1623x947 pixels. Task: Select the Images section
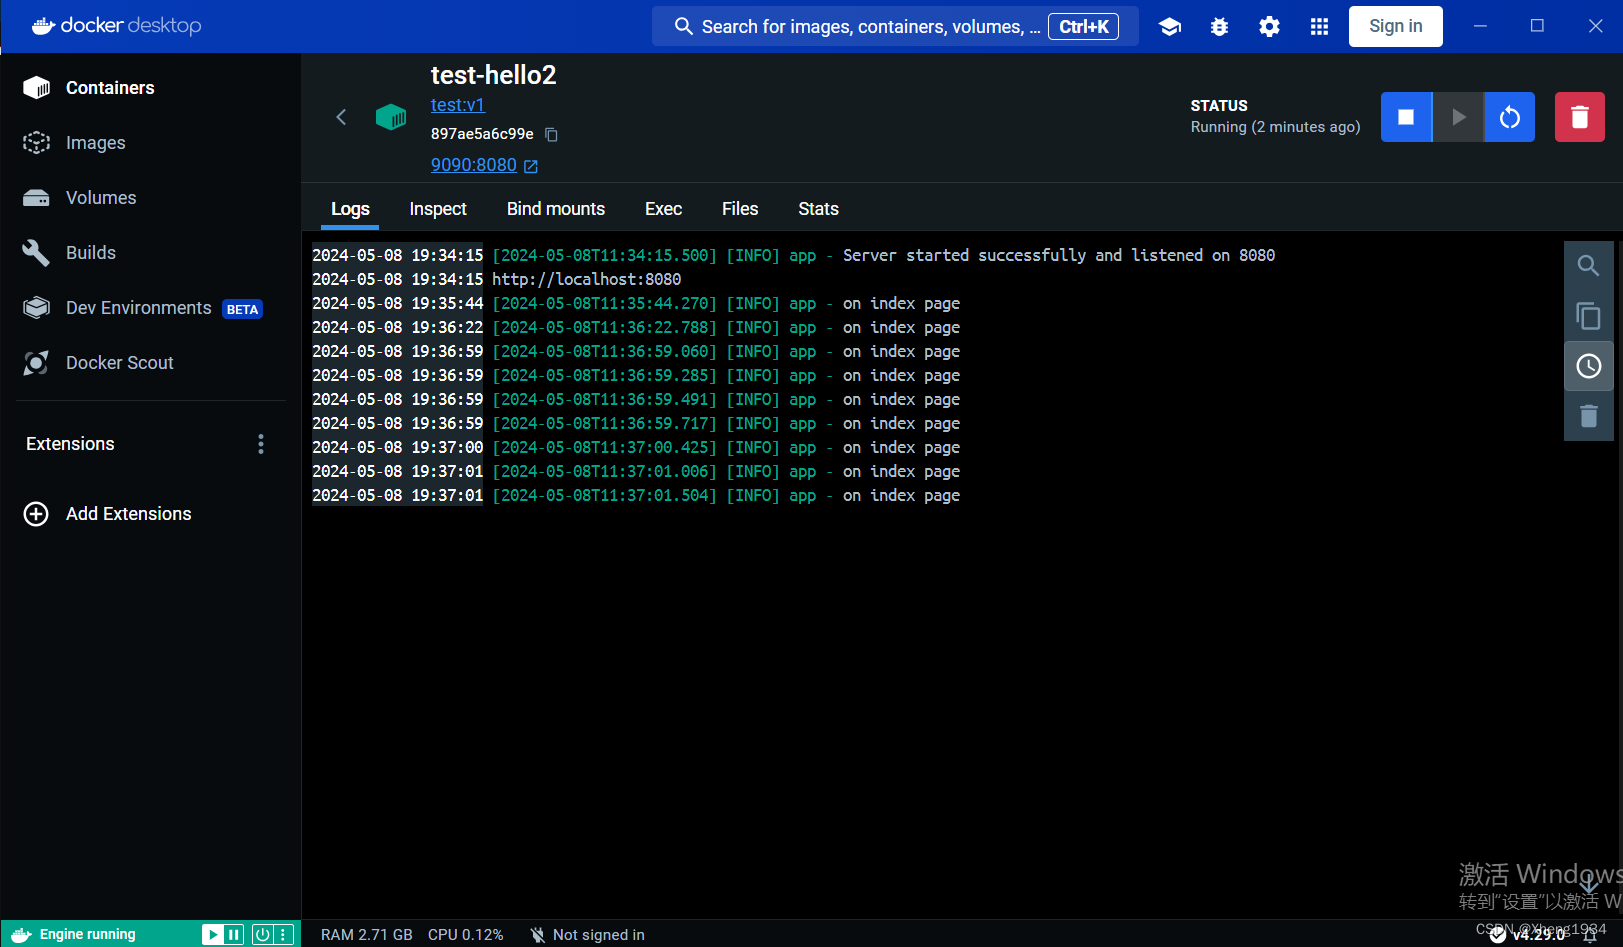(95, 142)
